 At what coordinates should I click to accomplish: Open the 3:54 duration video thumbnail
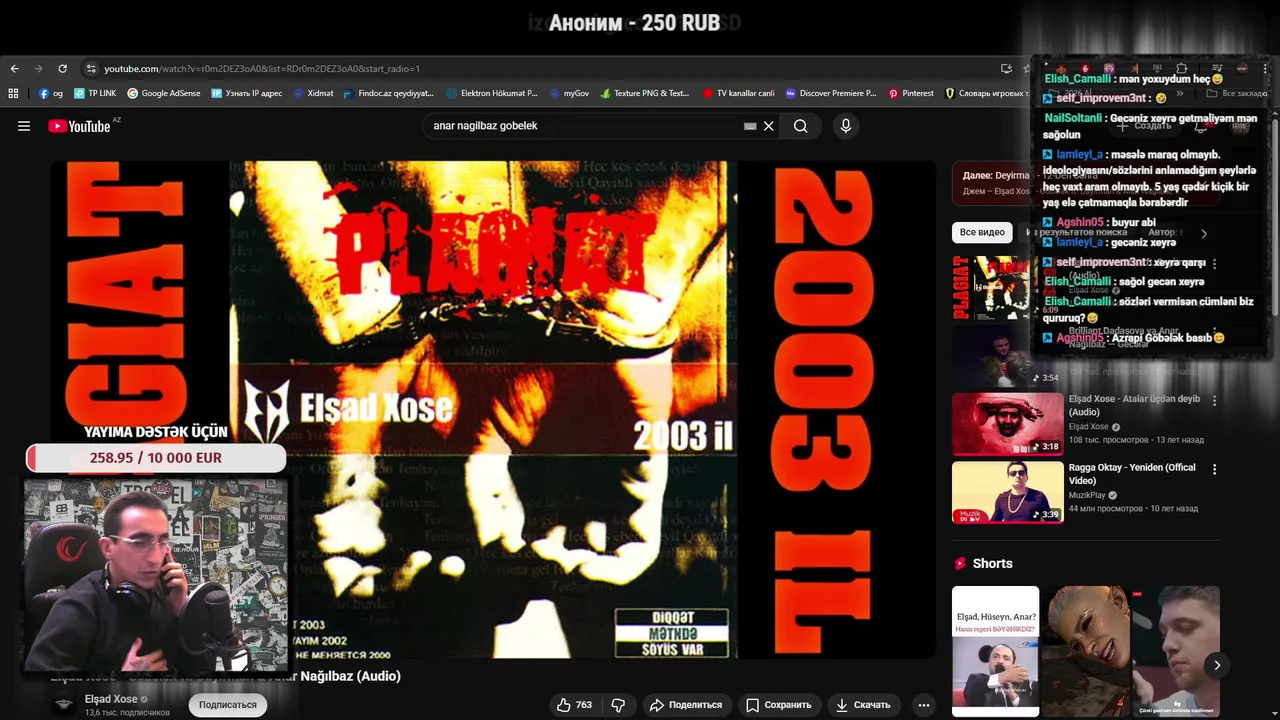point(1008,357)
